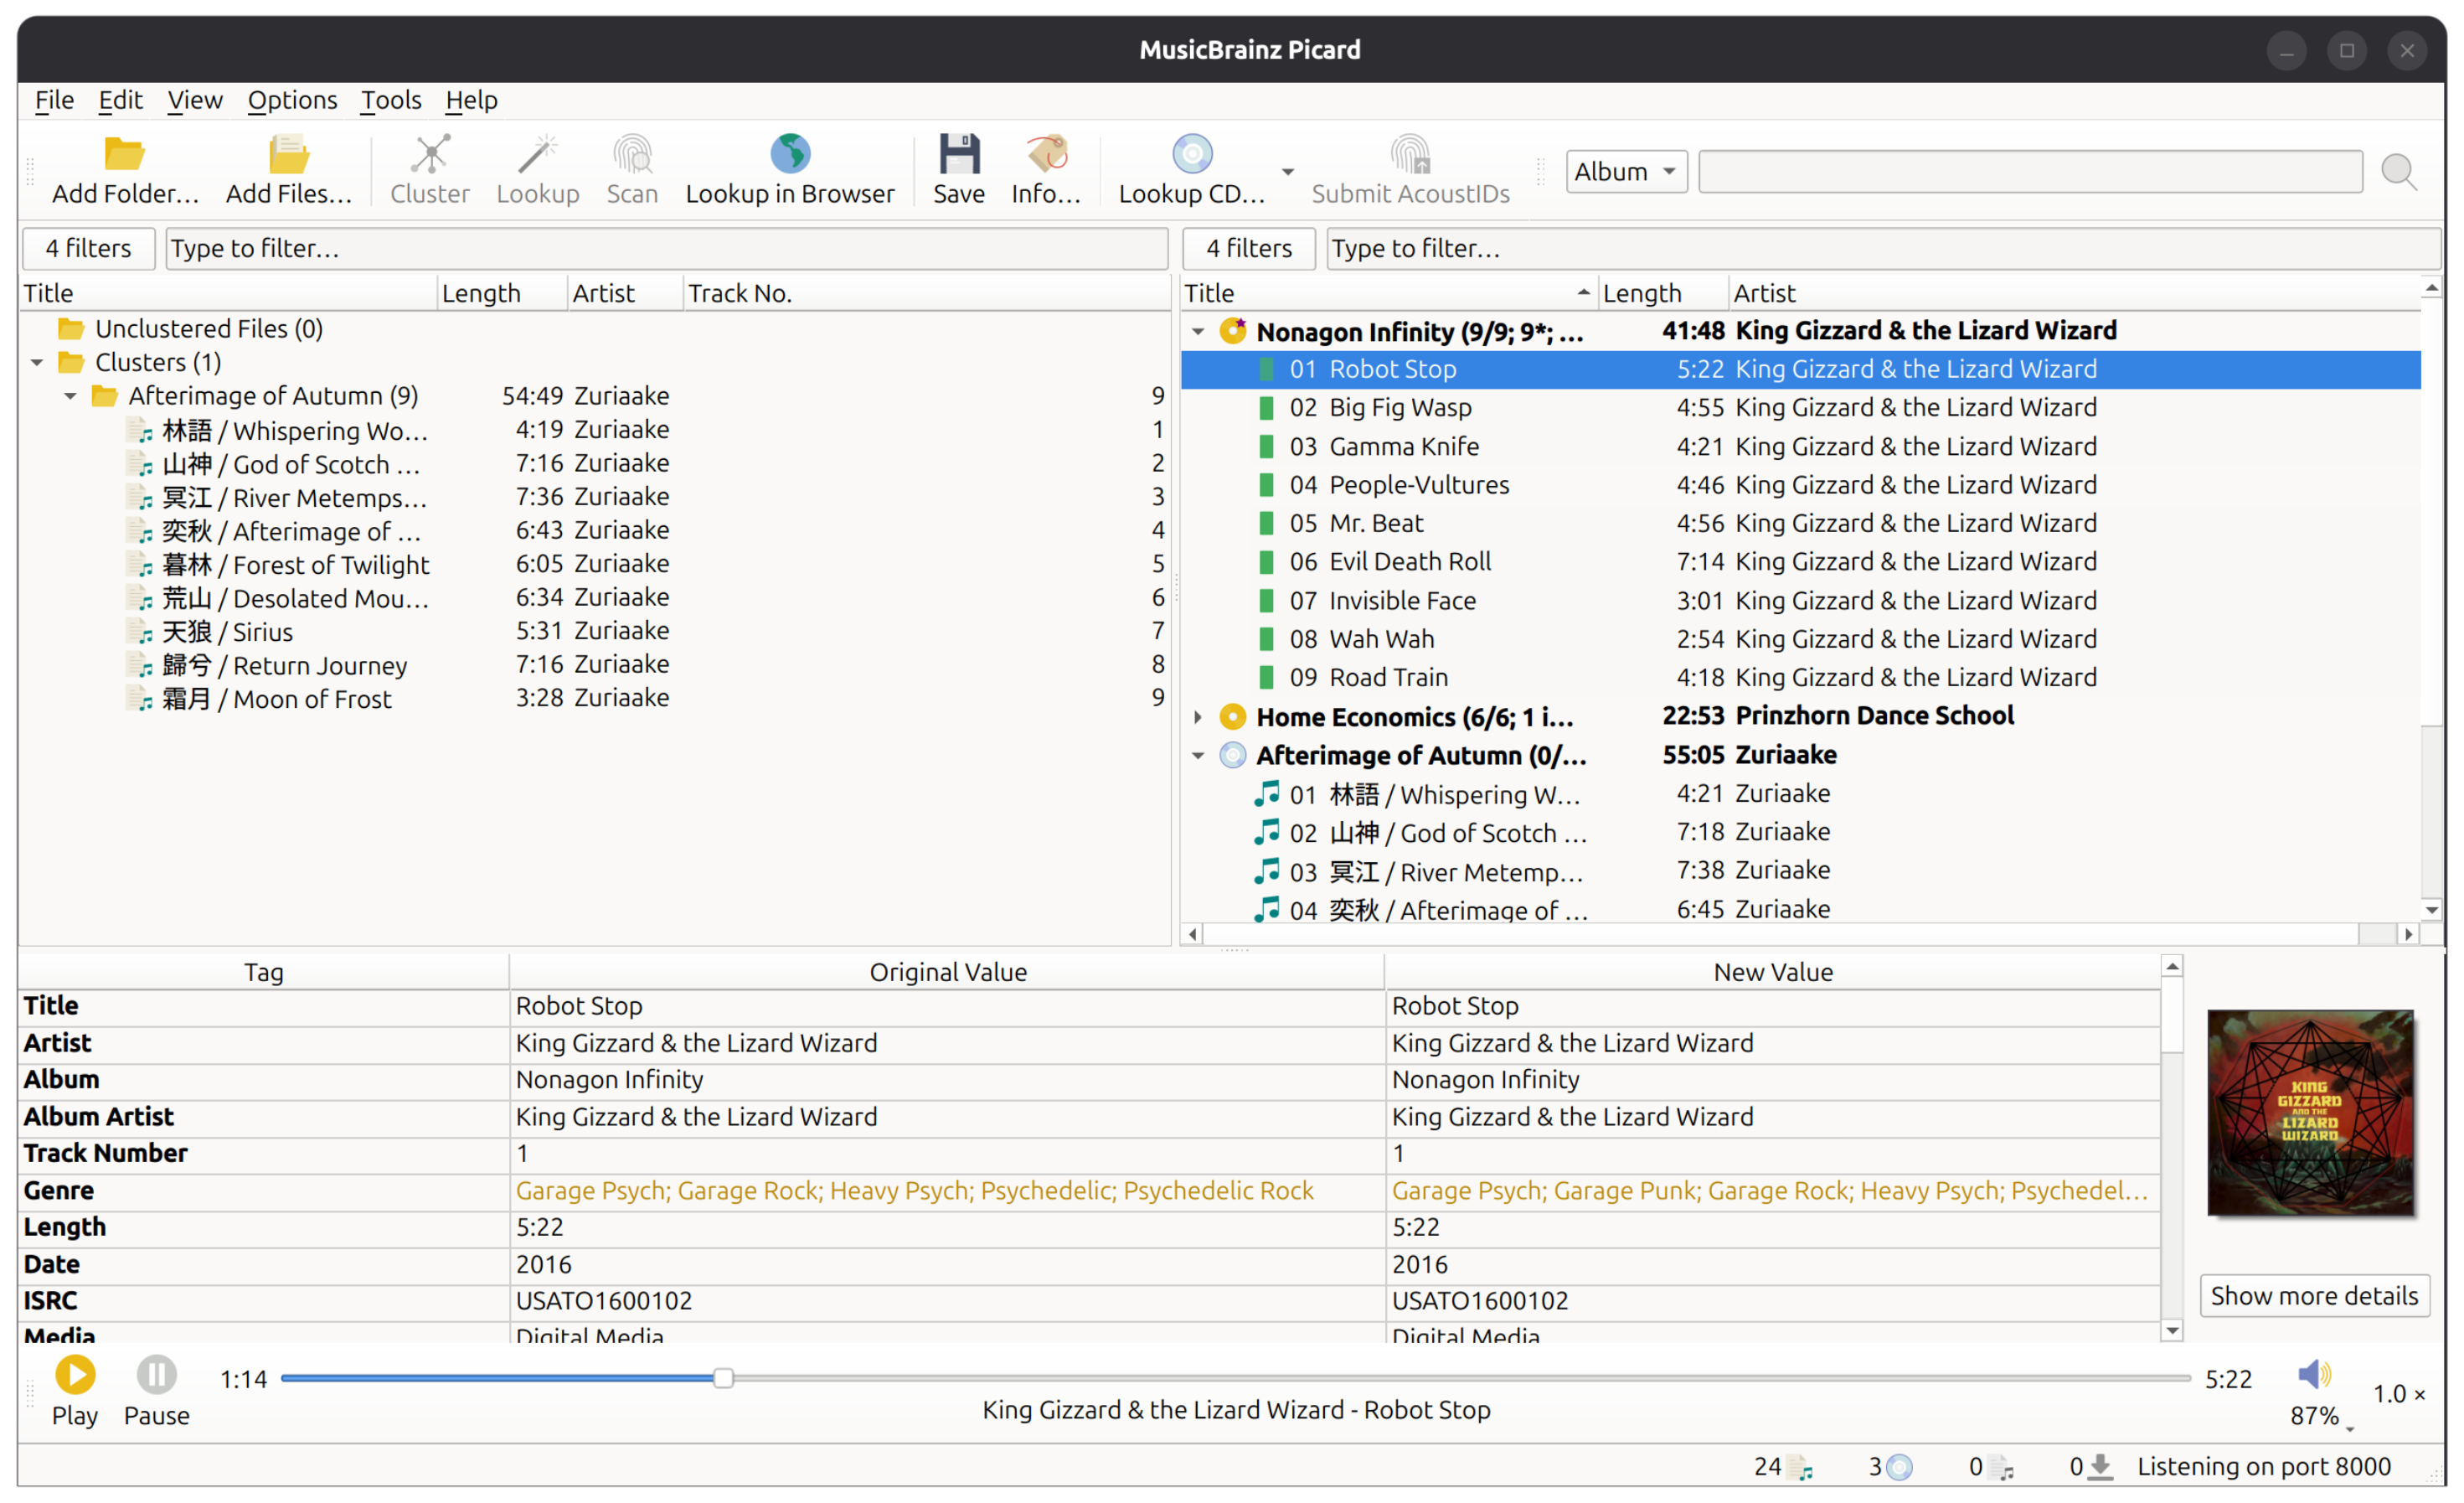Click the right pane 4 filters button
Screen dimensions: 2464x1503
[x=1248, y=248]
